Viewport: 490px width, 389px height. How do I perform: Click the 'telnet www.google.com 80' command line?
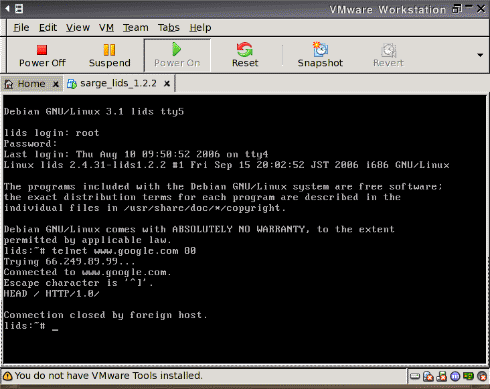coord(124,251)
